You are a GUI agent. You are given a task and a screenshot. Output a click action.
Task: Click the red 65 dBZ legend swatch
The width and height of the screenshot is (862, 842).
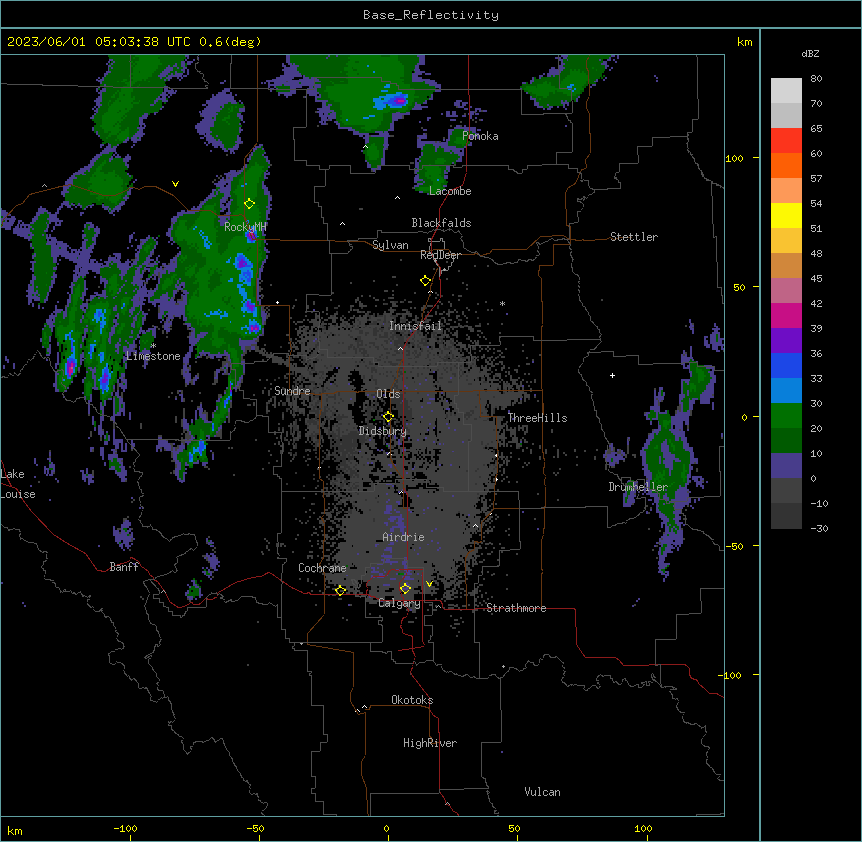click(786, 141)
